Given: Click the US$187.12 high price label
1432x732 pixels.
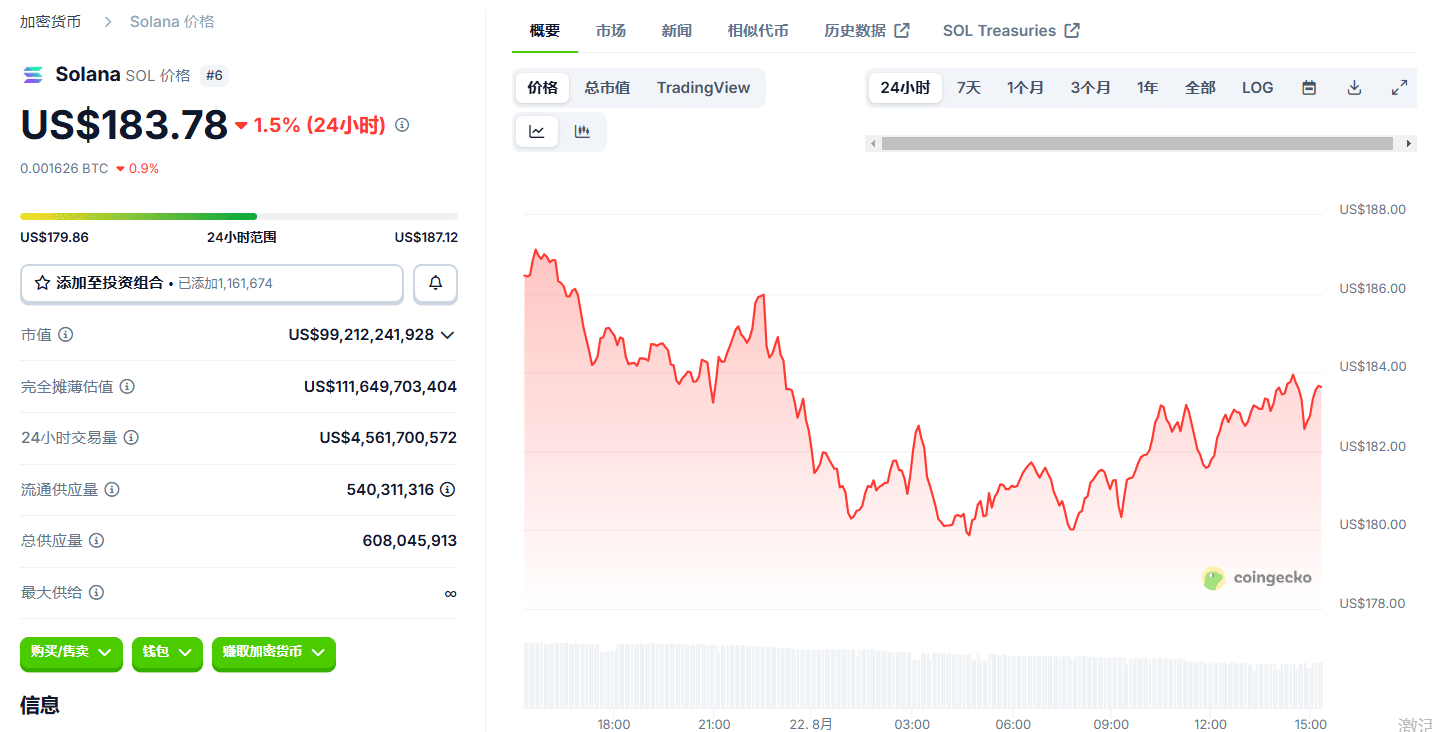Looking at the screenshot, I should click(426, 237).
